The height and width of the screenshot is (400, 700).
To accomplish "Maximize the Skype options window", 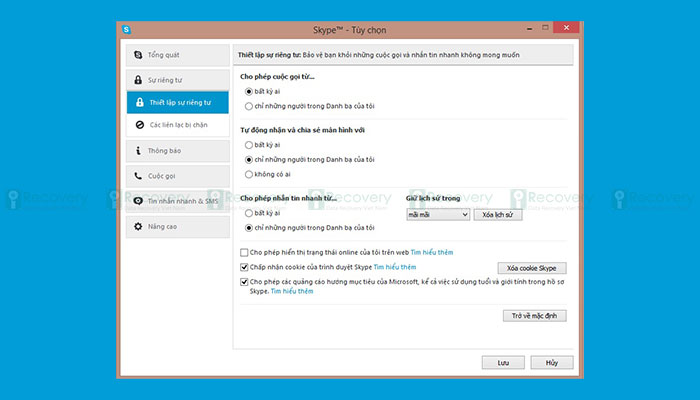I will click(545, 28).
